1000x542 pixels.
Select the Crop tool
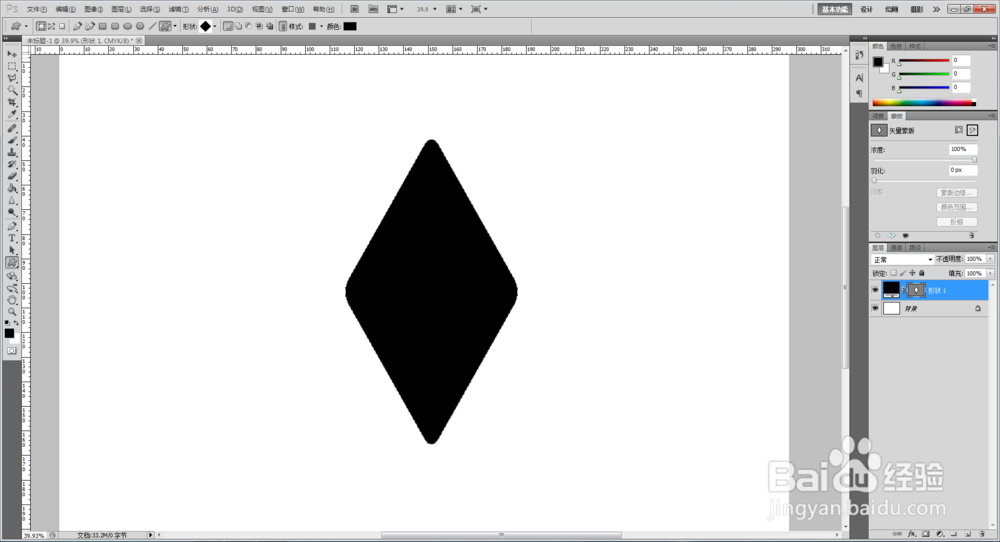click(11, 103)
